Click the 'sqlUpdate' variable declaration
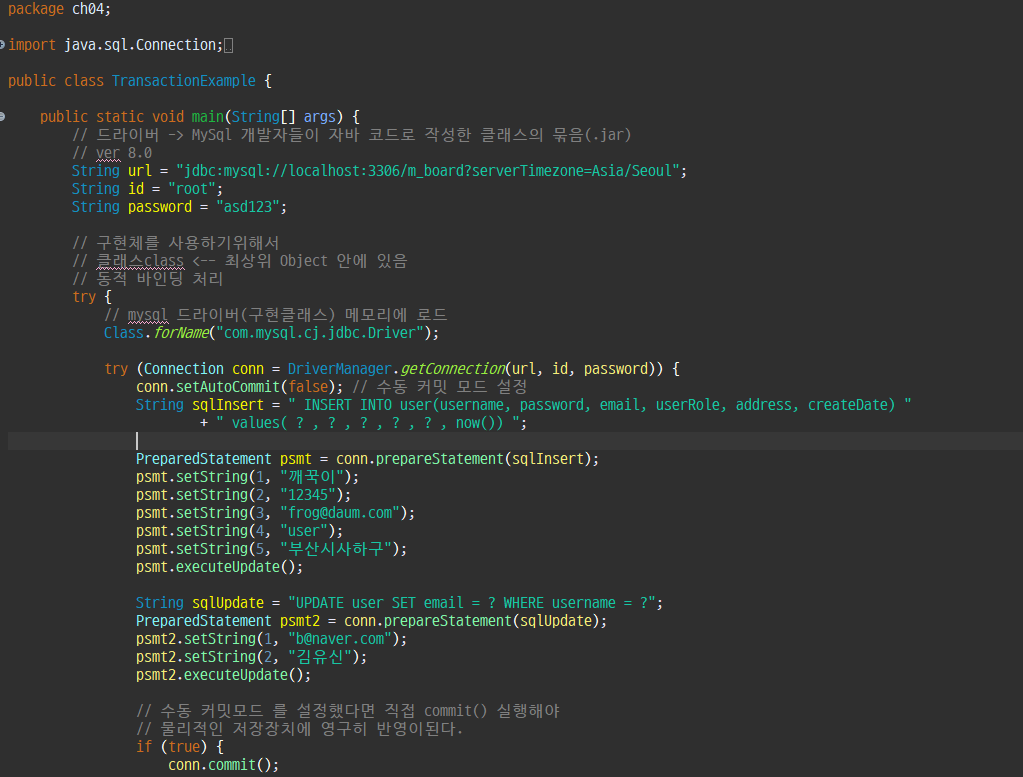This screenshot has height=777, width=1023. coord(228,603)
